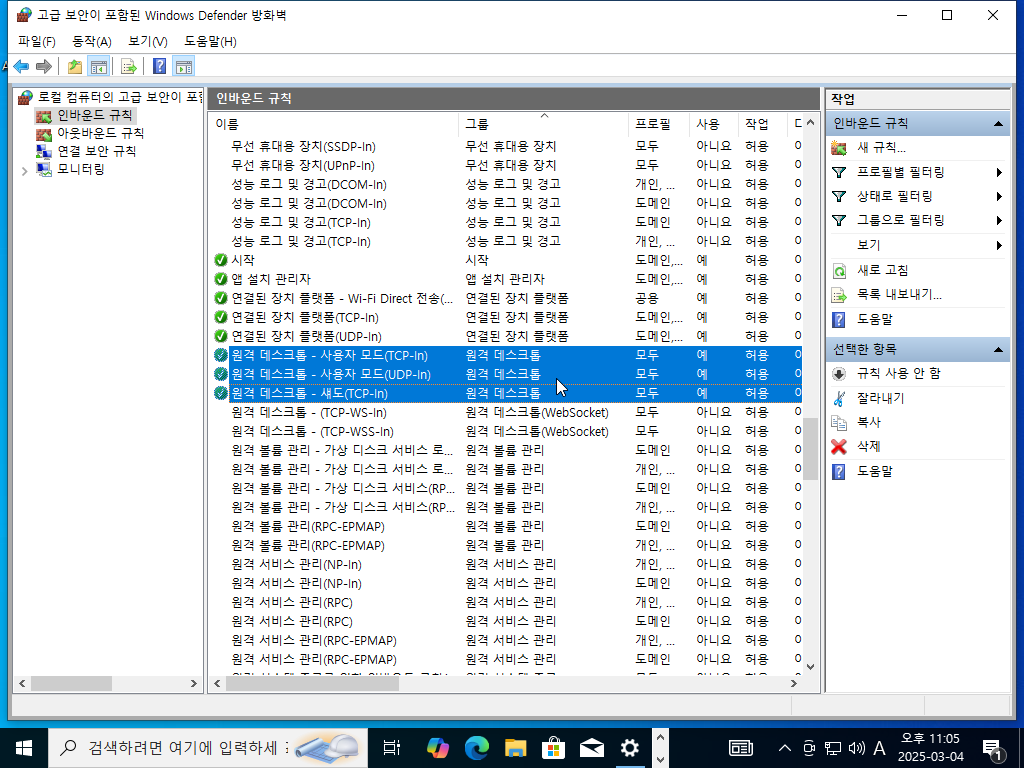Click the up-one-level folder toolbar icon
Viewport: 1024px width, 768px height.
[x=75, y=67]
